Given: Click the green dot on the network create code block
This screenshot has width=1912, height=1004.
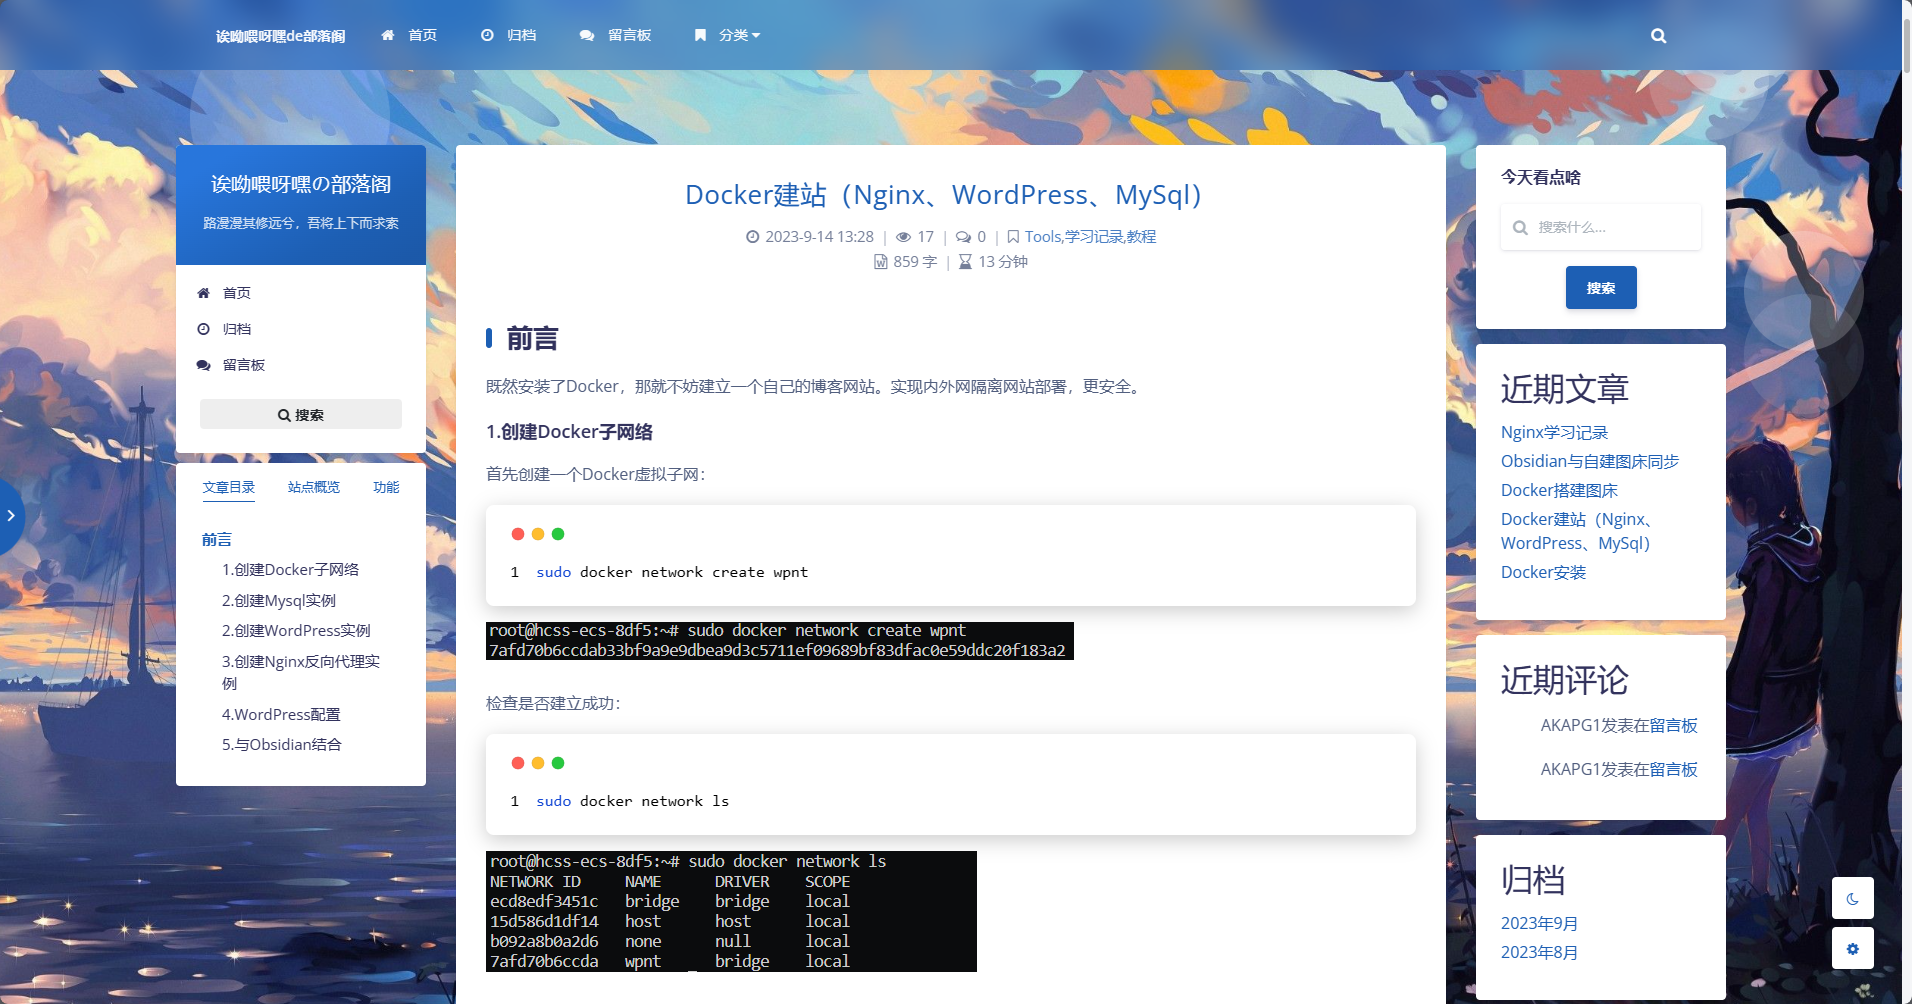Looking at the screenshot, I should [x=558, y=534].
